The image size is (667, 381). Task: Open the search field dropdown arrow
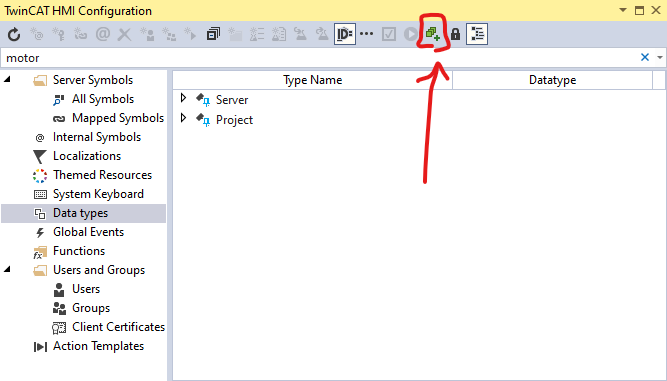pyautogui.click(x=660, y=57)
